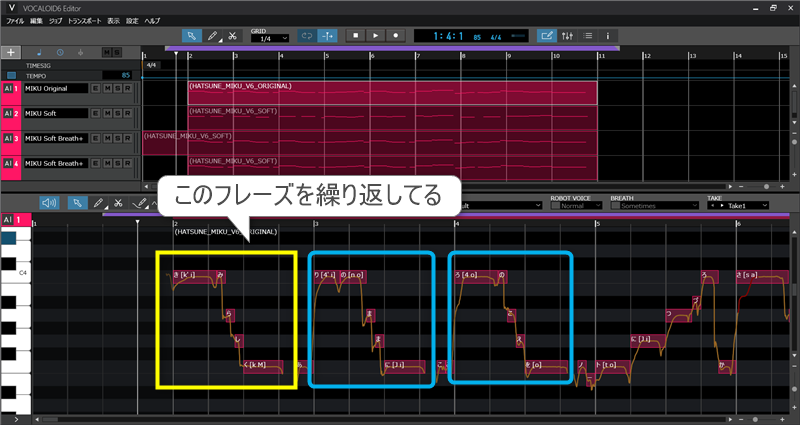Click the MIKU Original track name field
The width and height of the screenshot is (800, 425).
[x=56, y=88]
